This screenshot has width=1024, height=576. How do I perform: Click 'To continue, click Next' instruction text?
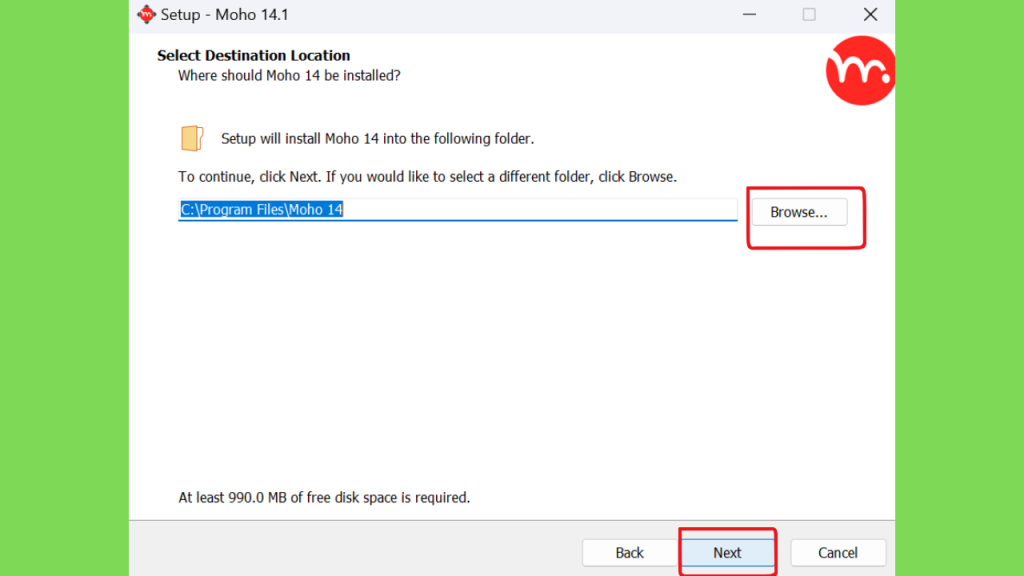tap(427, 177)
